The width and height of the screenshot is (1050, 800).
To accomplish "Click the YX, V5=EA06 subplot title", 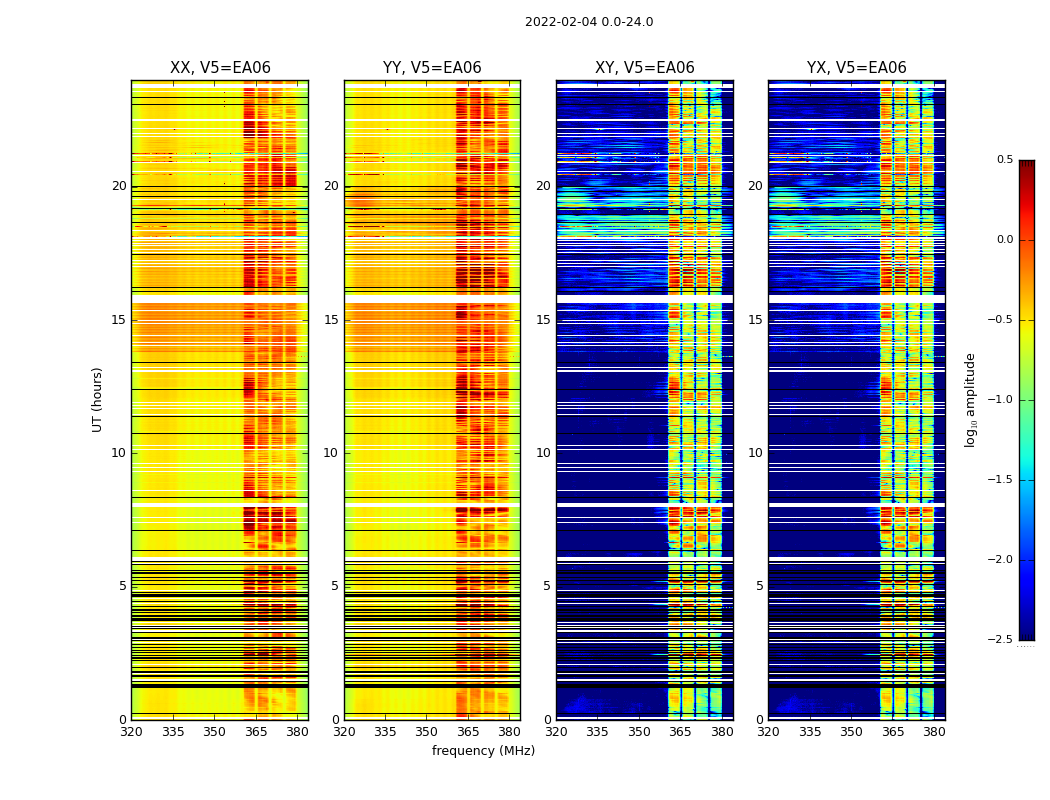I will 856,68.
